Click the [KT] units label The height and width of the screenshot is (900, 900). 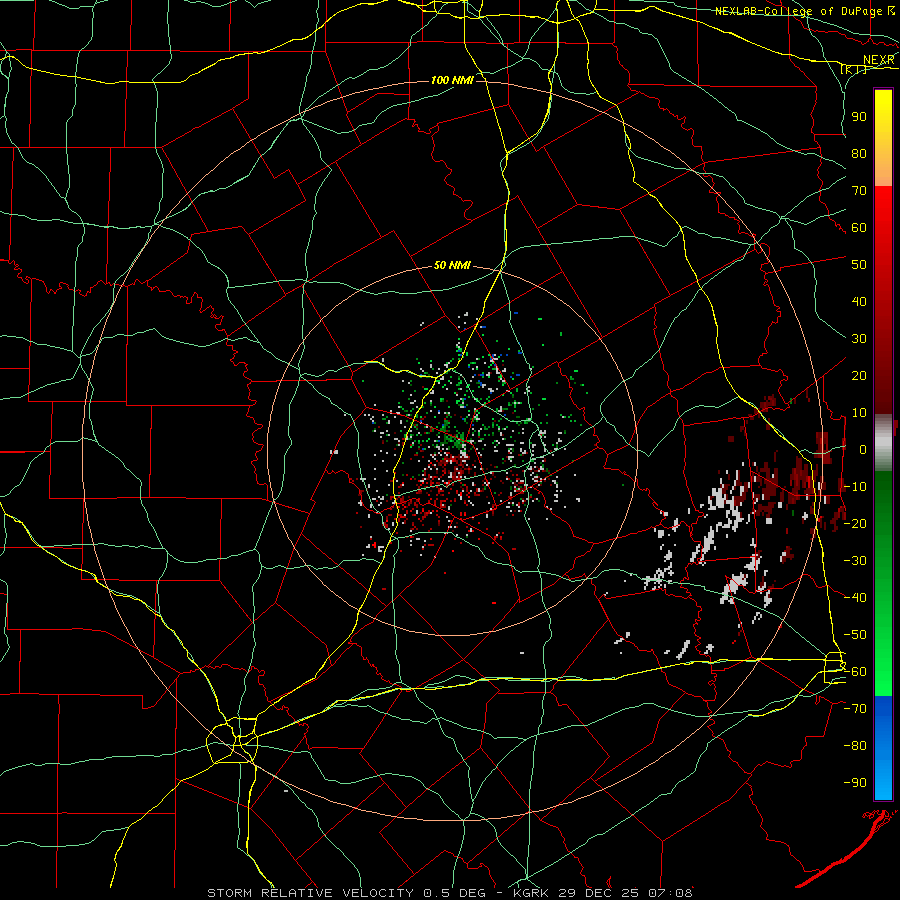pos(854,70)
